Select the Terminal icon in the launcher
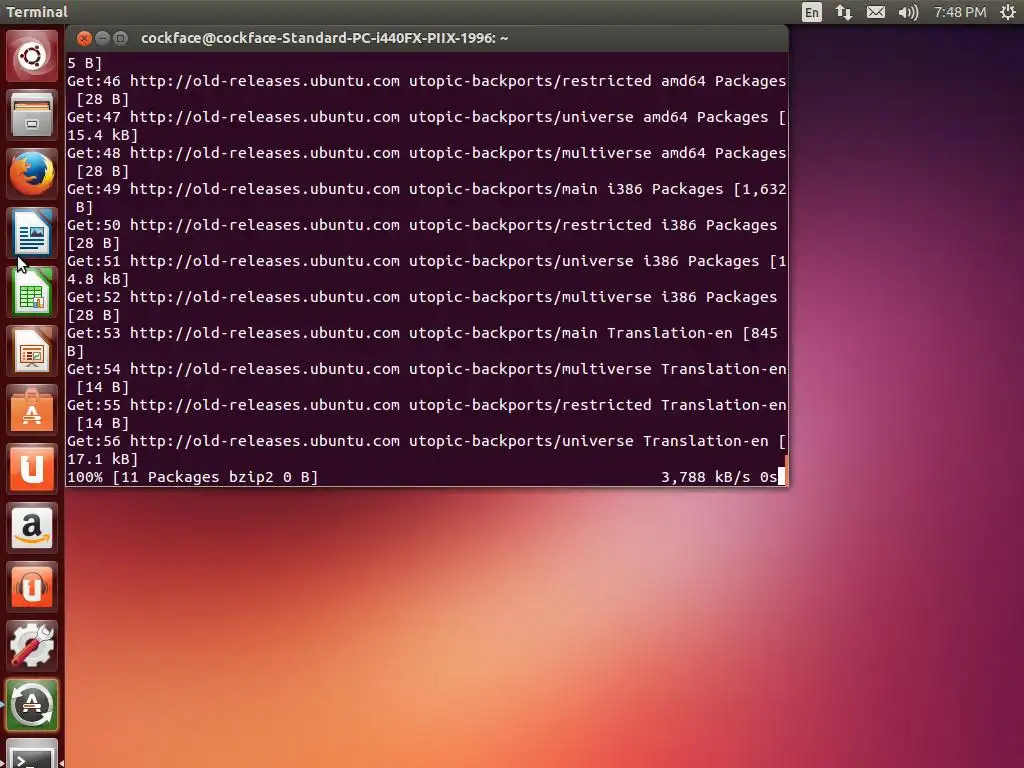 [x=31, y=754]
